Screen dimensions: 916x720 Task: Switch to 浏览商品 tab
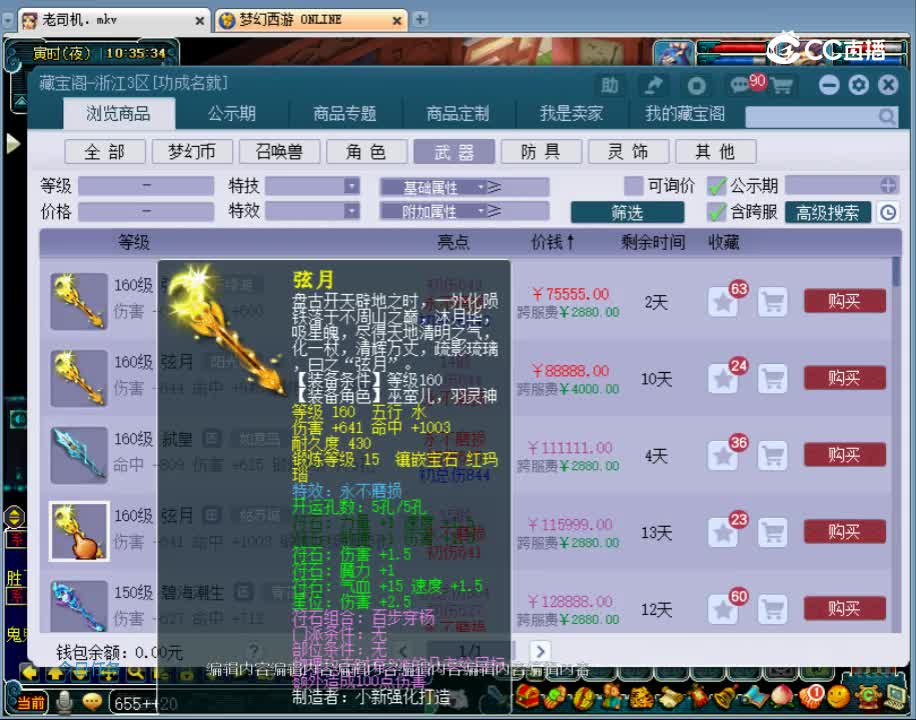pyautogui.click(x=119, y=113)
